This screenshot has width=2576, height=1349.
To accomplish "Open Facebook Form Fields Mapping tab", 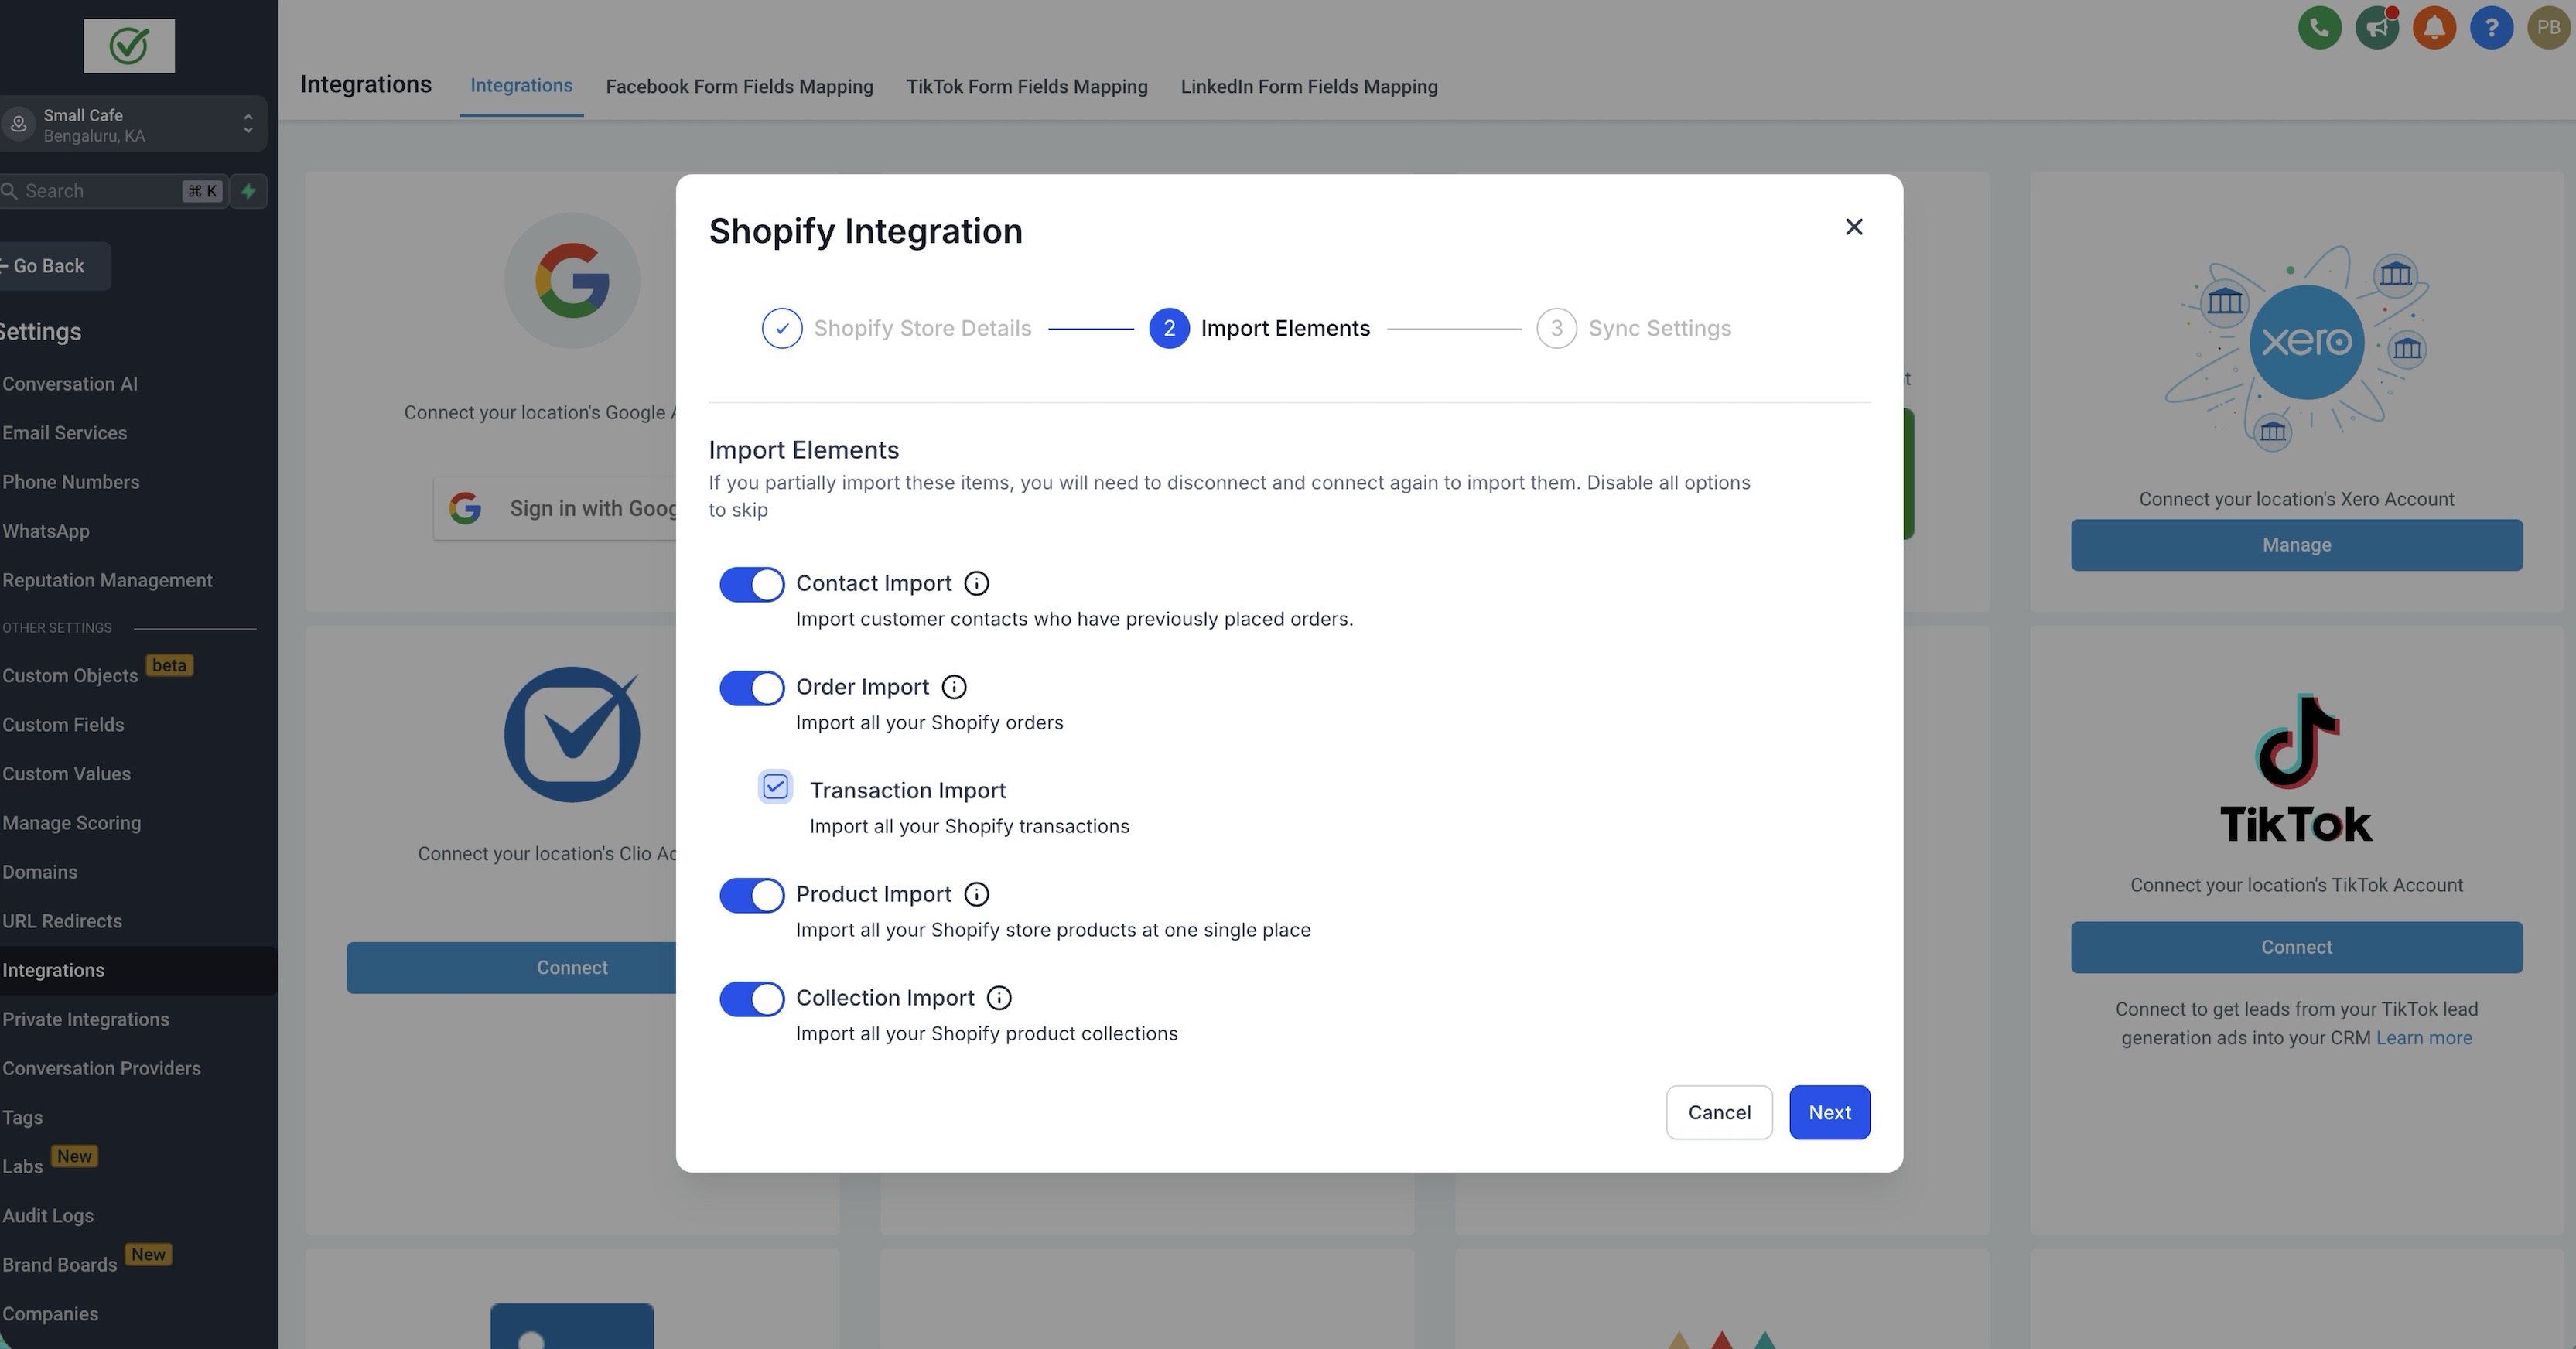I will coord(739,87).
